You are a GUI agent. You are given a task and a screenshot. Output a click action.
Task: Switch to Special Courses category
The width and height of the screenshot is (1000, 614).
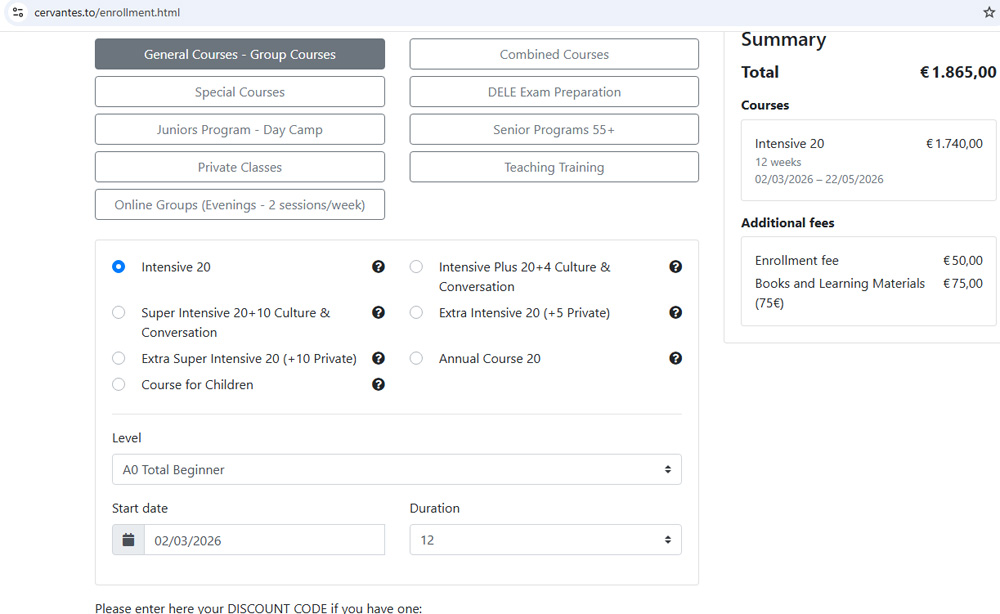pos(240,92)
